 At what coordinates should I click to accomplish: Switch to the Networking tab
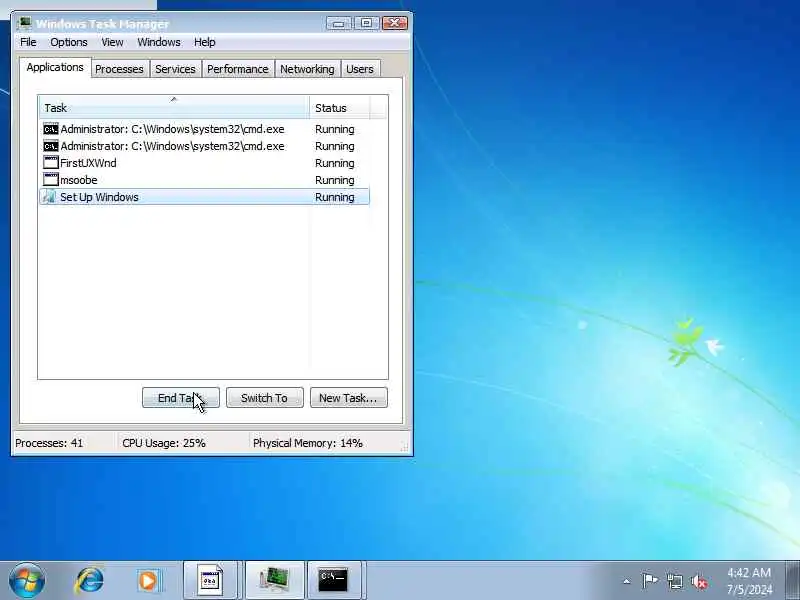307,69
